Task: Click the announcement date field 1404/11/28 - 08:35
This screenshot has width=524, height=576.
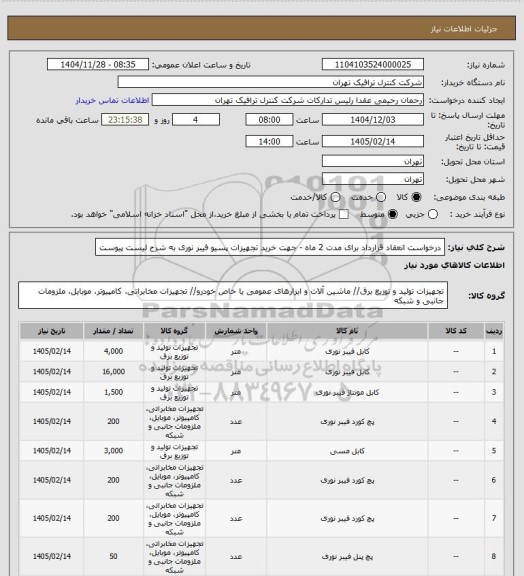Action: point(98,64)
